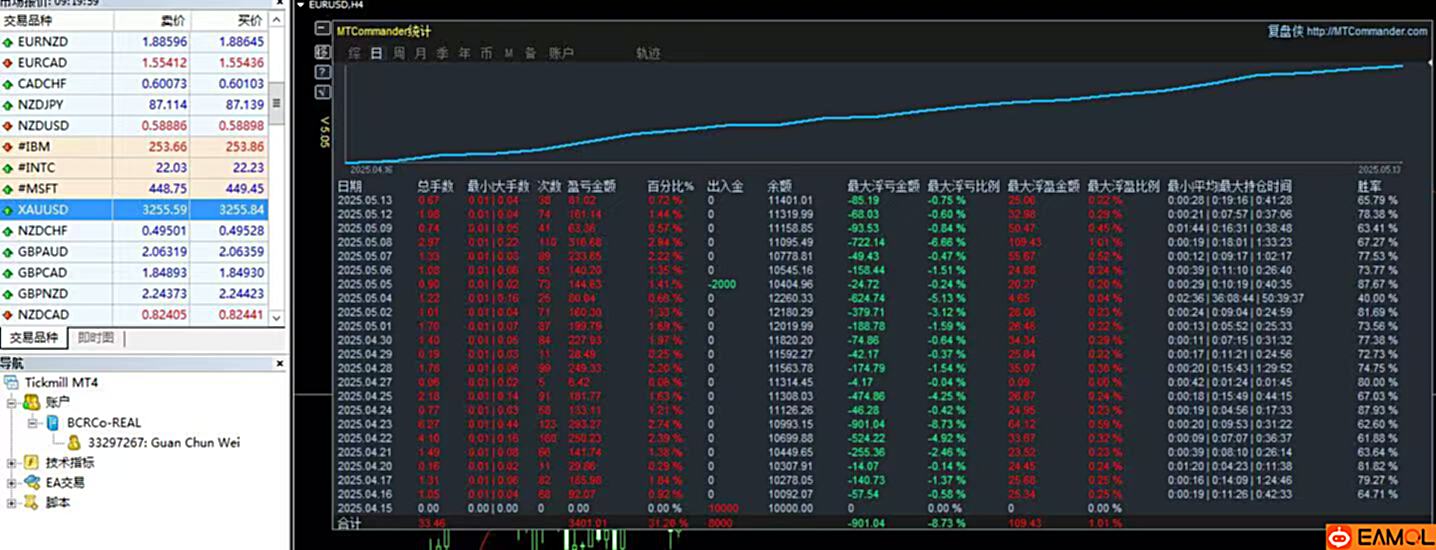Image resolution: width=1436 pixels, height=550 pixels.
Task: Click the EA交易 expert advisor icon
Action: pyautogui.click(x=33, y=482)
